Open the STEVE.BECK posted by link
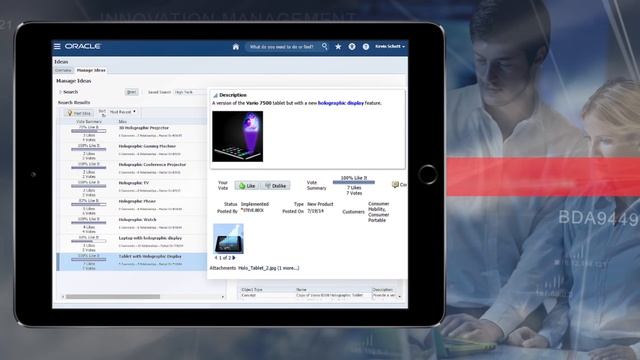Viewport: 640px width, 360px height. pyautogui.click(x=253, y=211)
